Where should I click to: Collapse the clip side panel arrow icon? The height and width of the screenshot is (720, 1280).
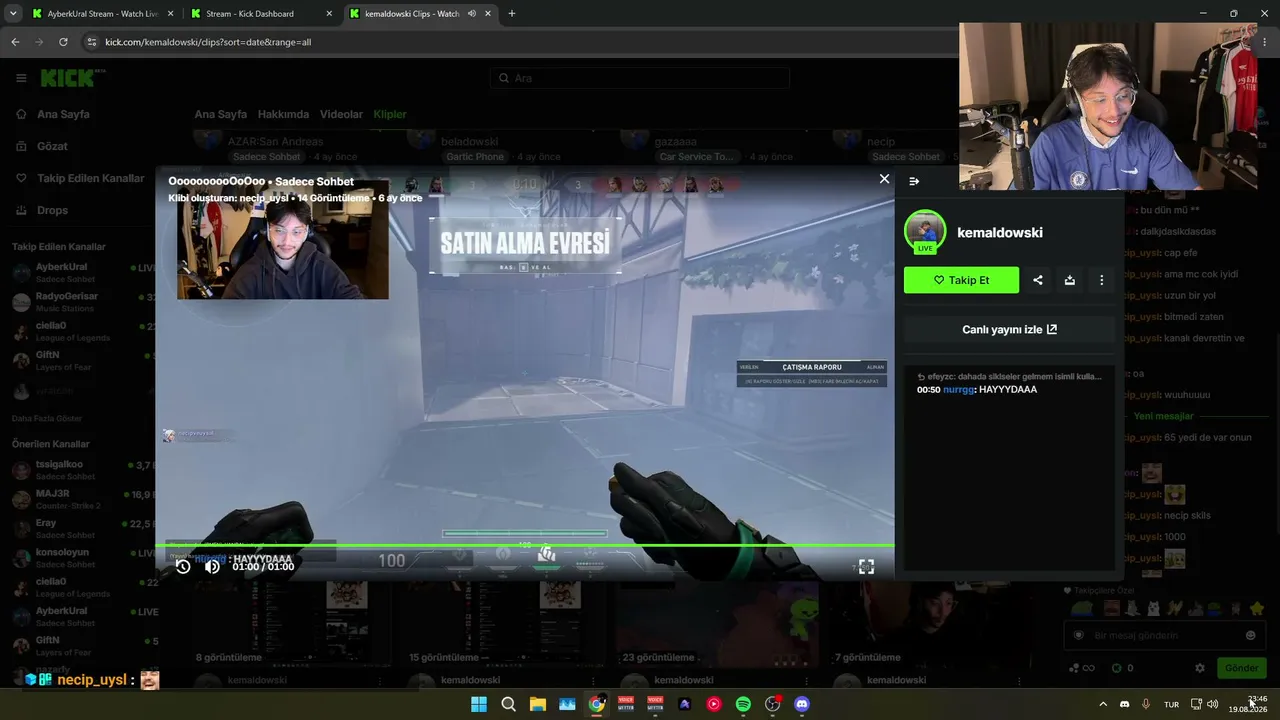[914, 181]
